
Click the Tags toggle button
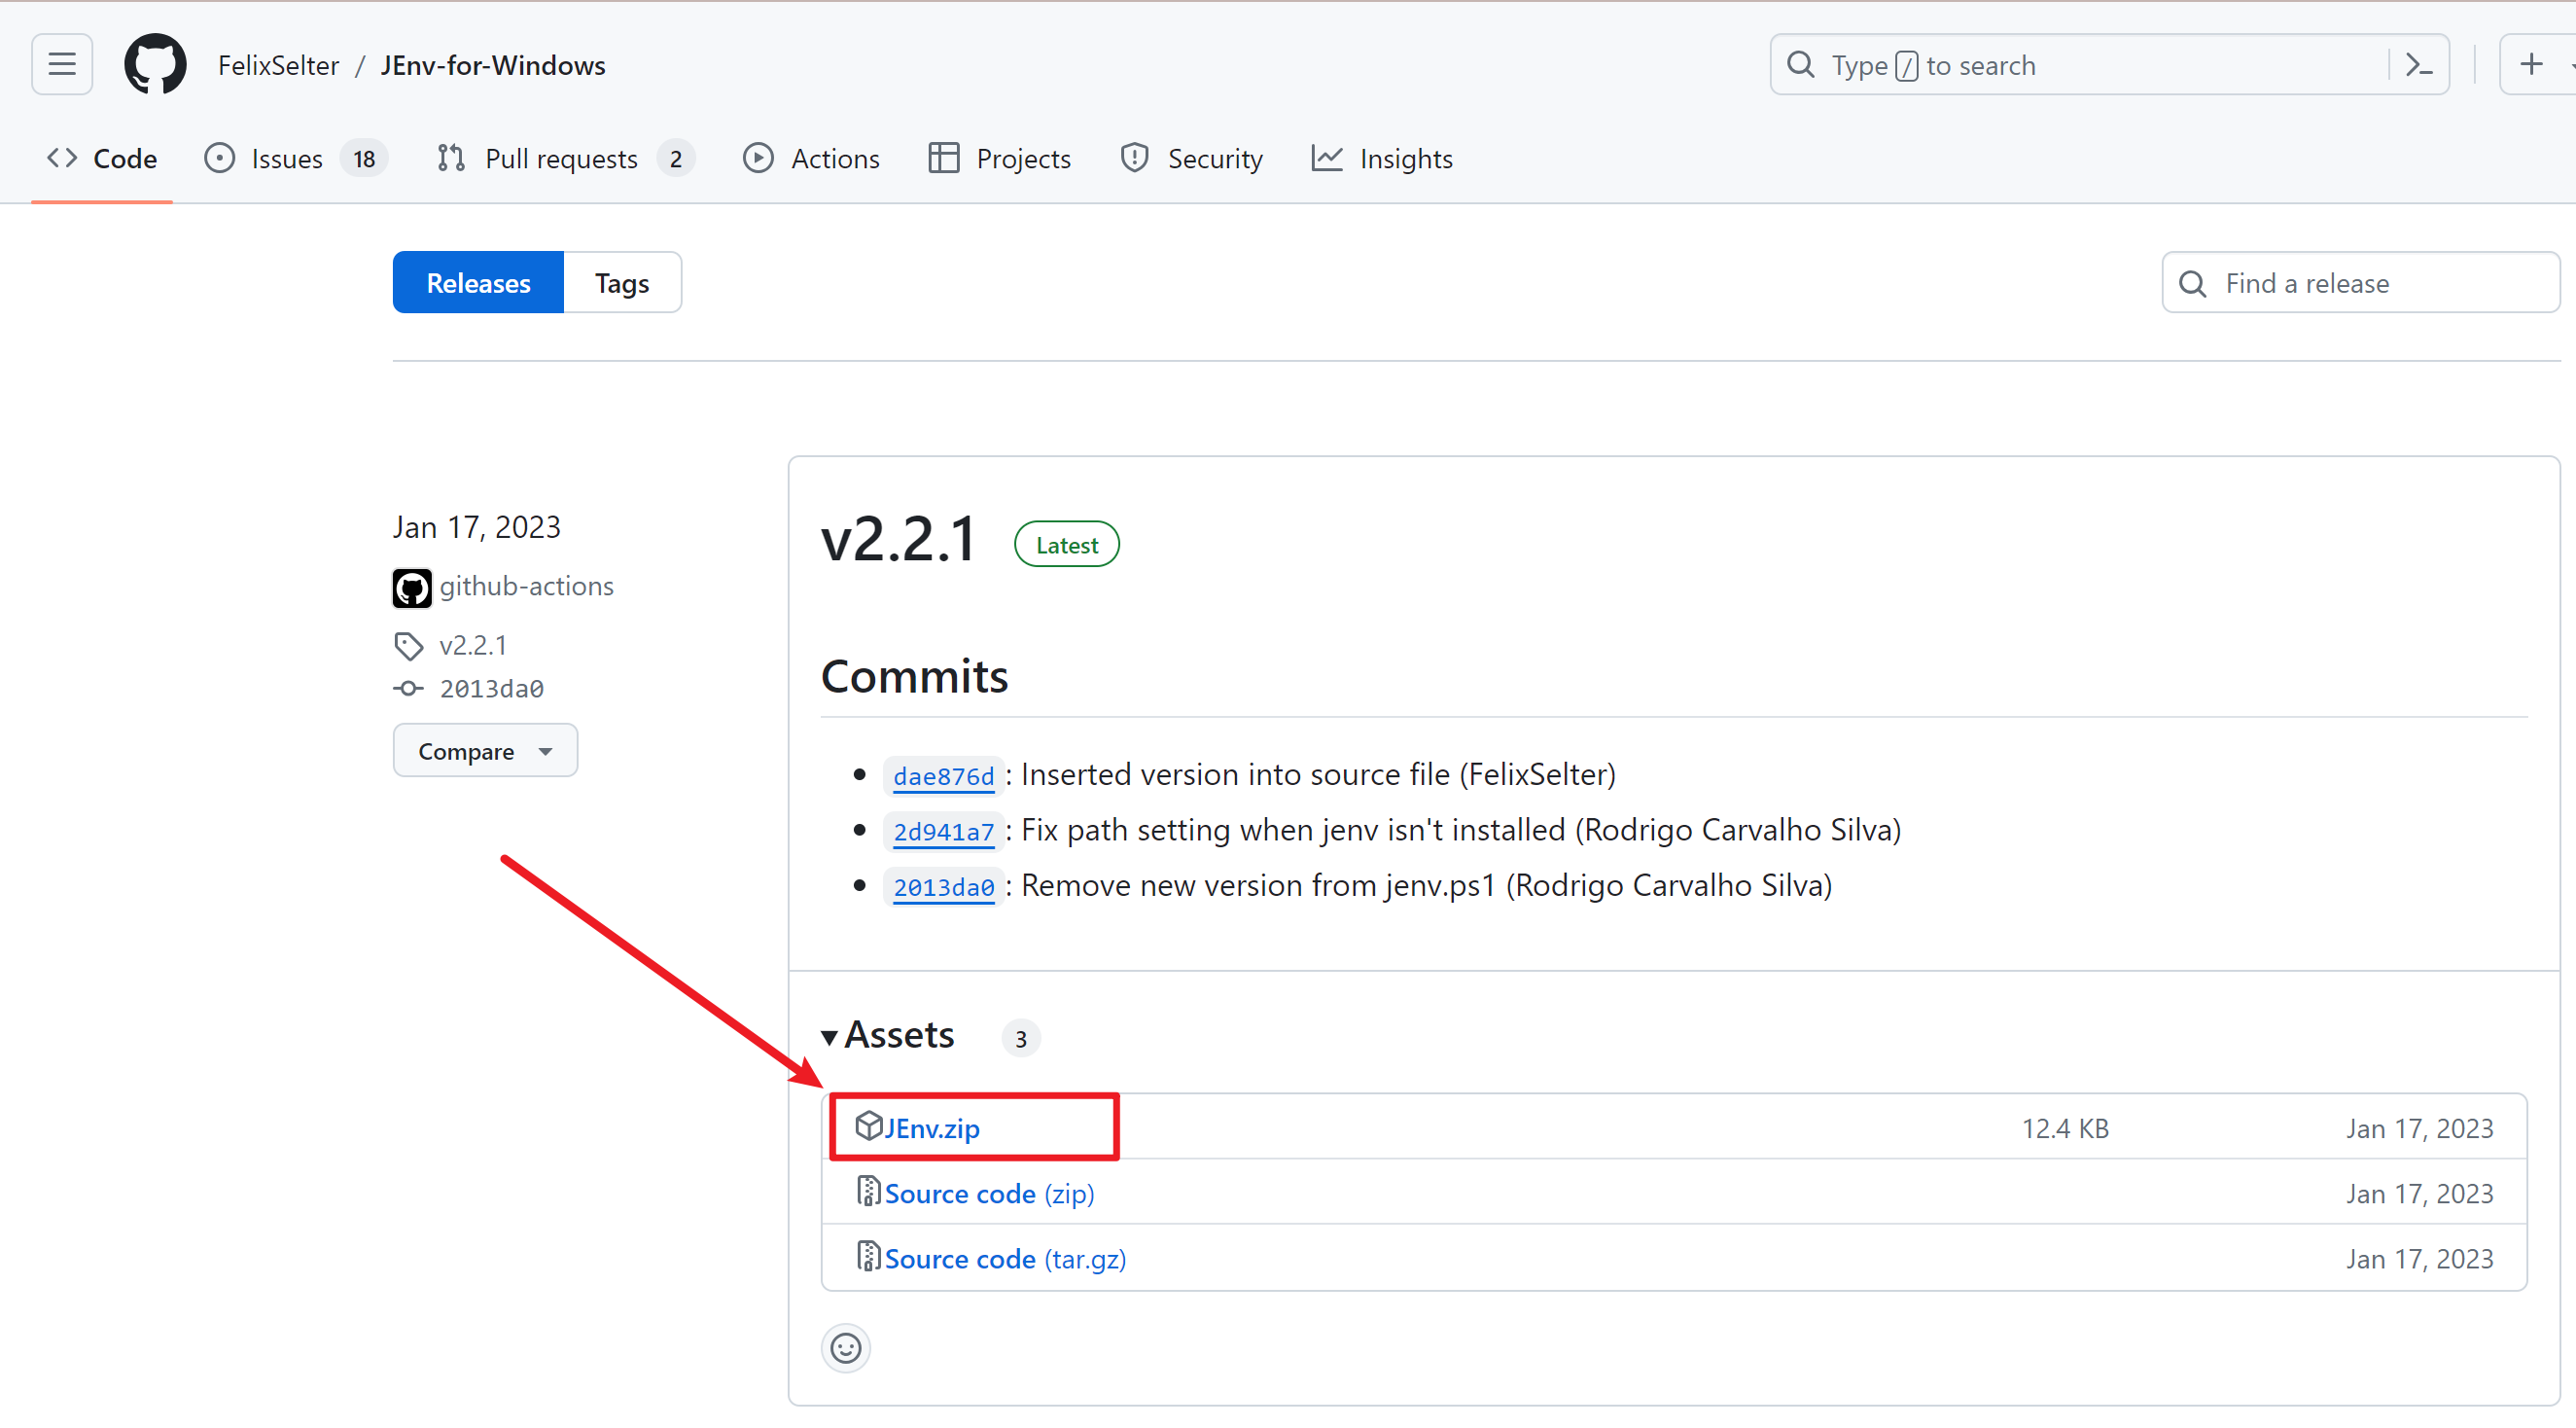pos(620,283)
